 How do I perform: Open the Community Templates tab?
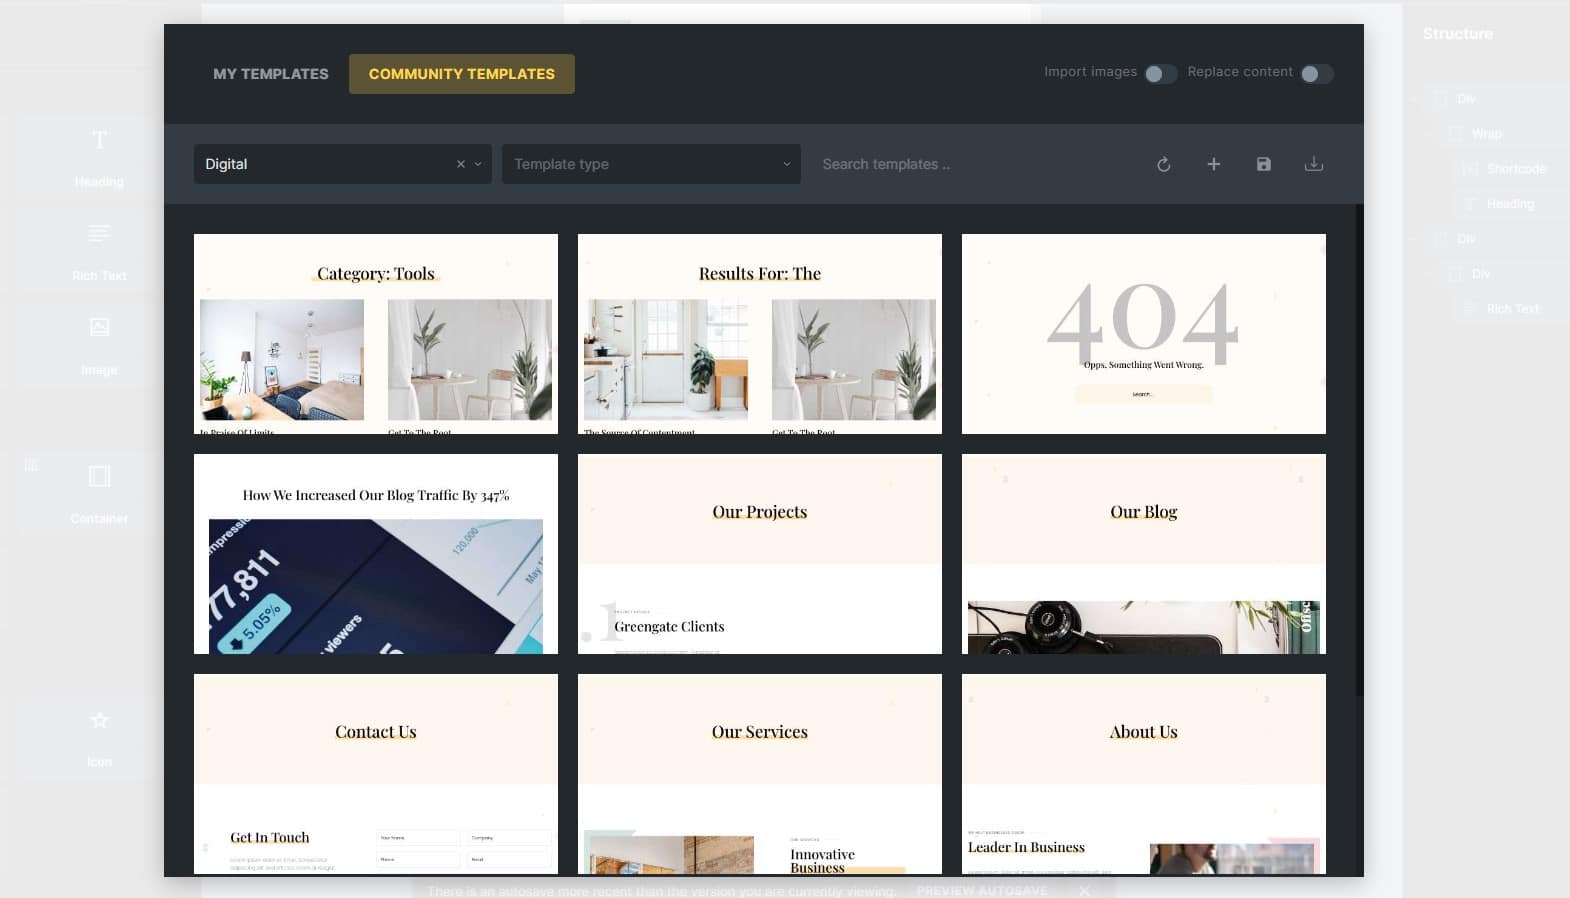461,74
